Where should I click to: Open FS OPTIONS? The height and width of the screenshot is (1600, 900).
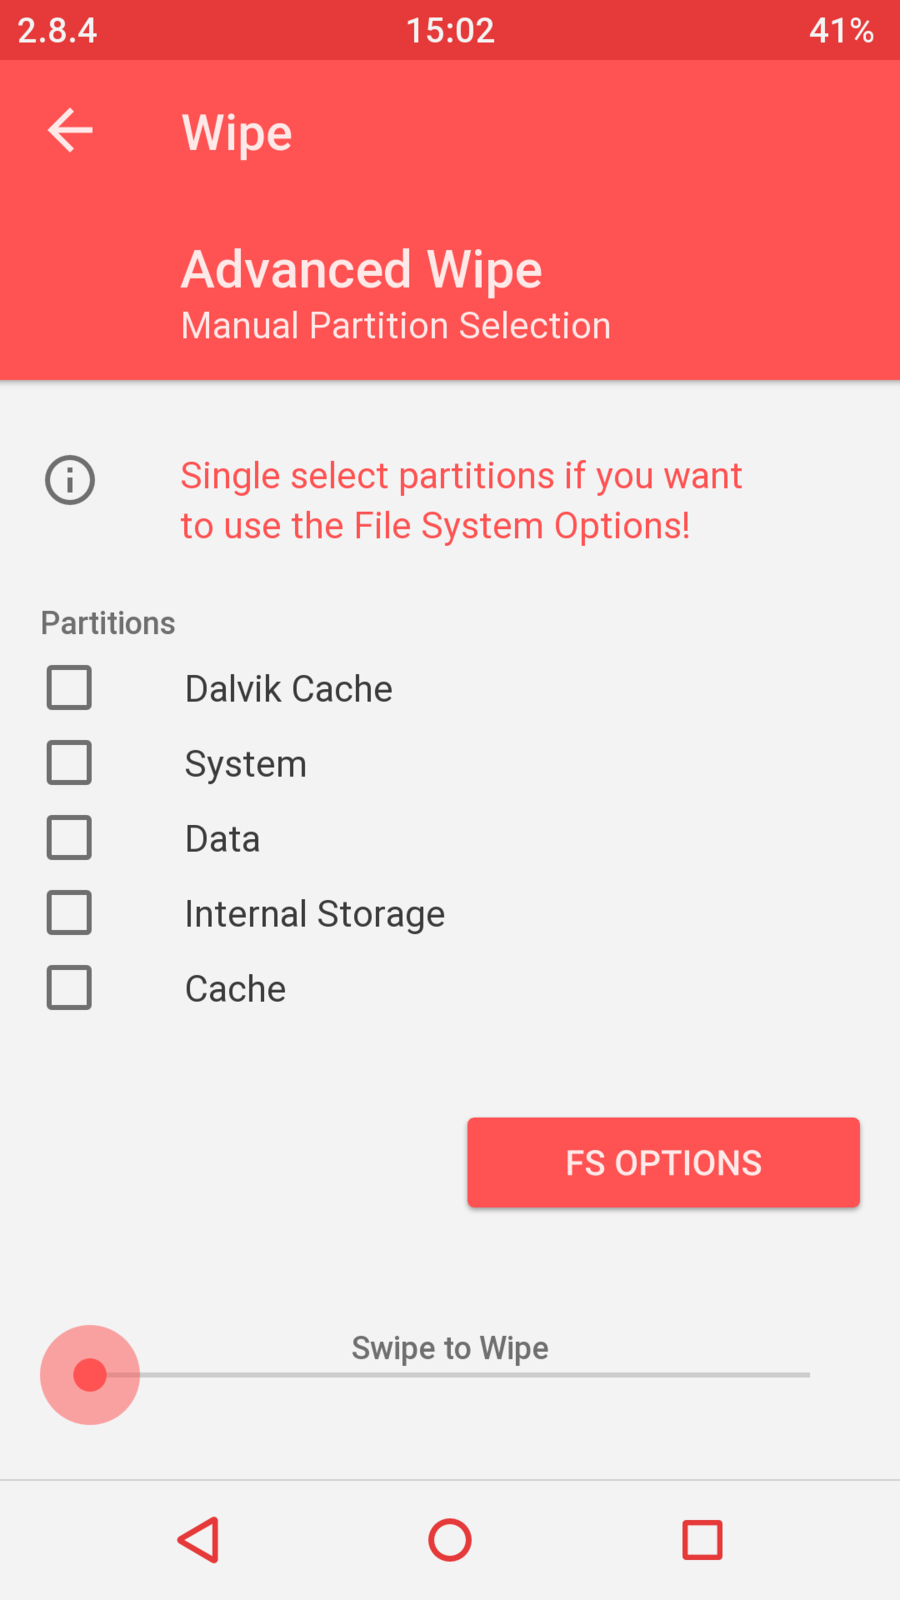663,1162
